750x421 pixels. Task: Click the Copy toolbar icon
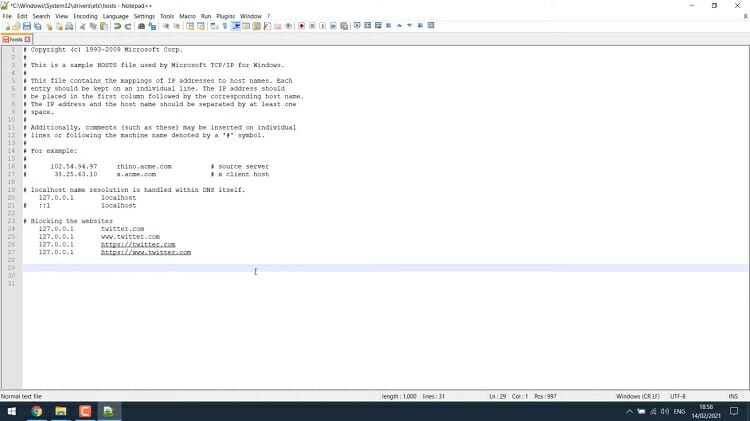click(93, 26)
